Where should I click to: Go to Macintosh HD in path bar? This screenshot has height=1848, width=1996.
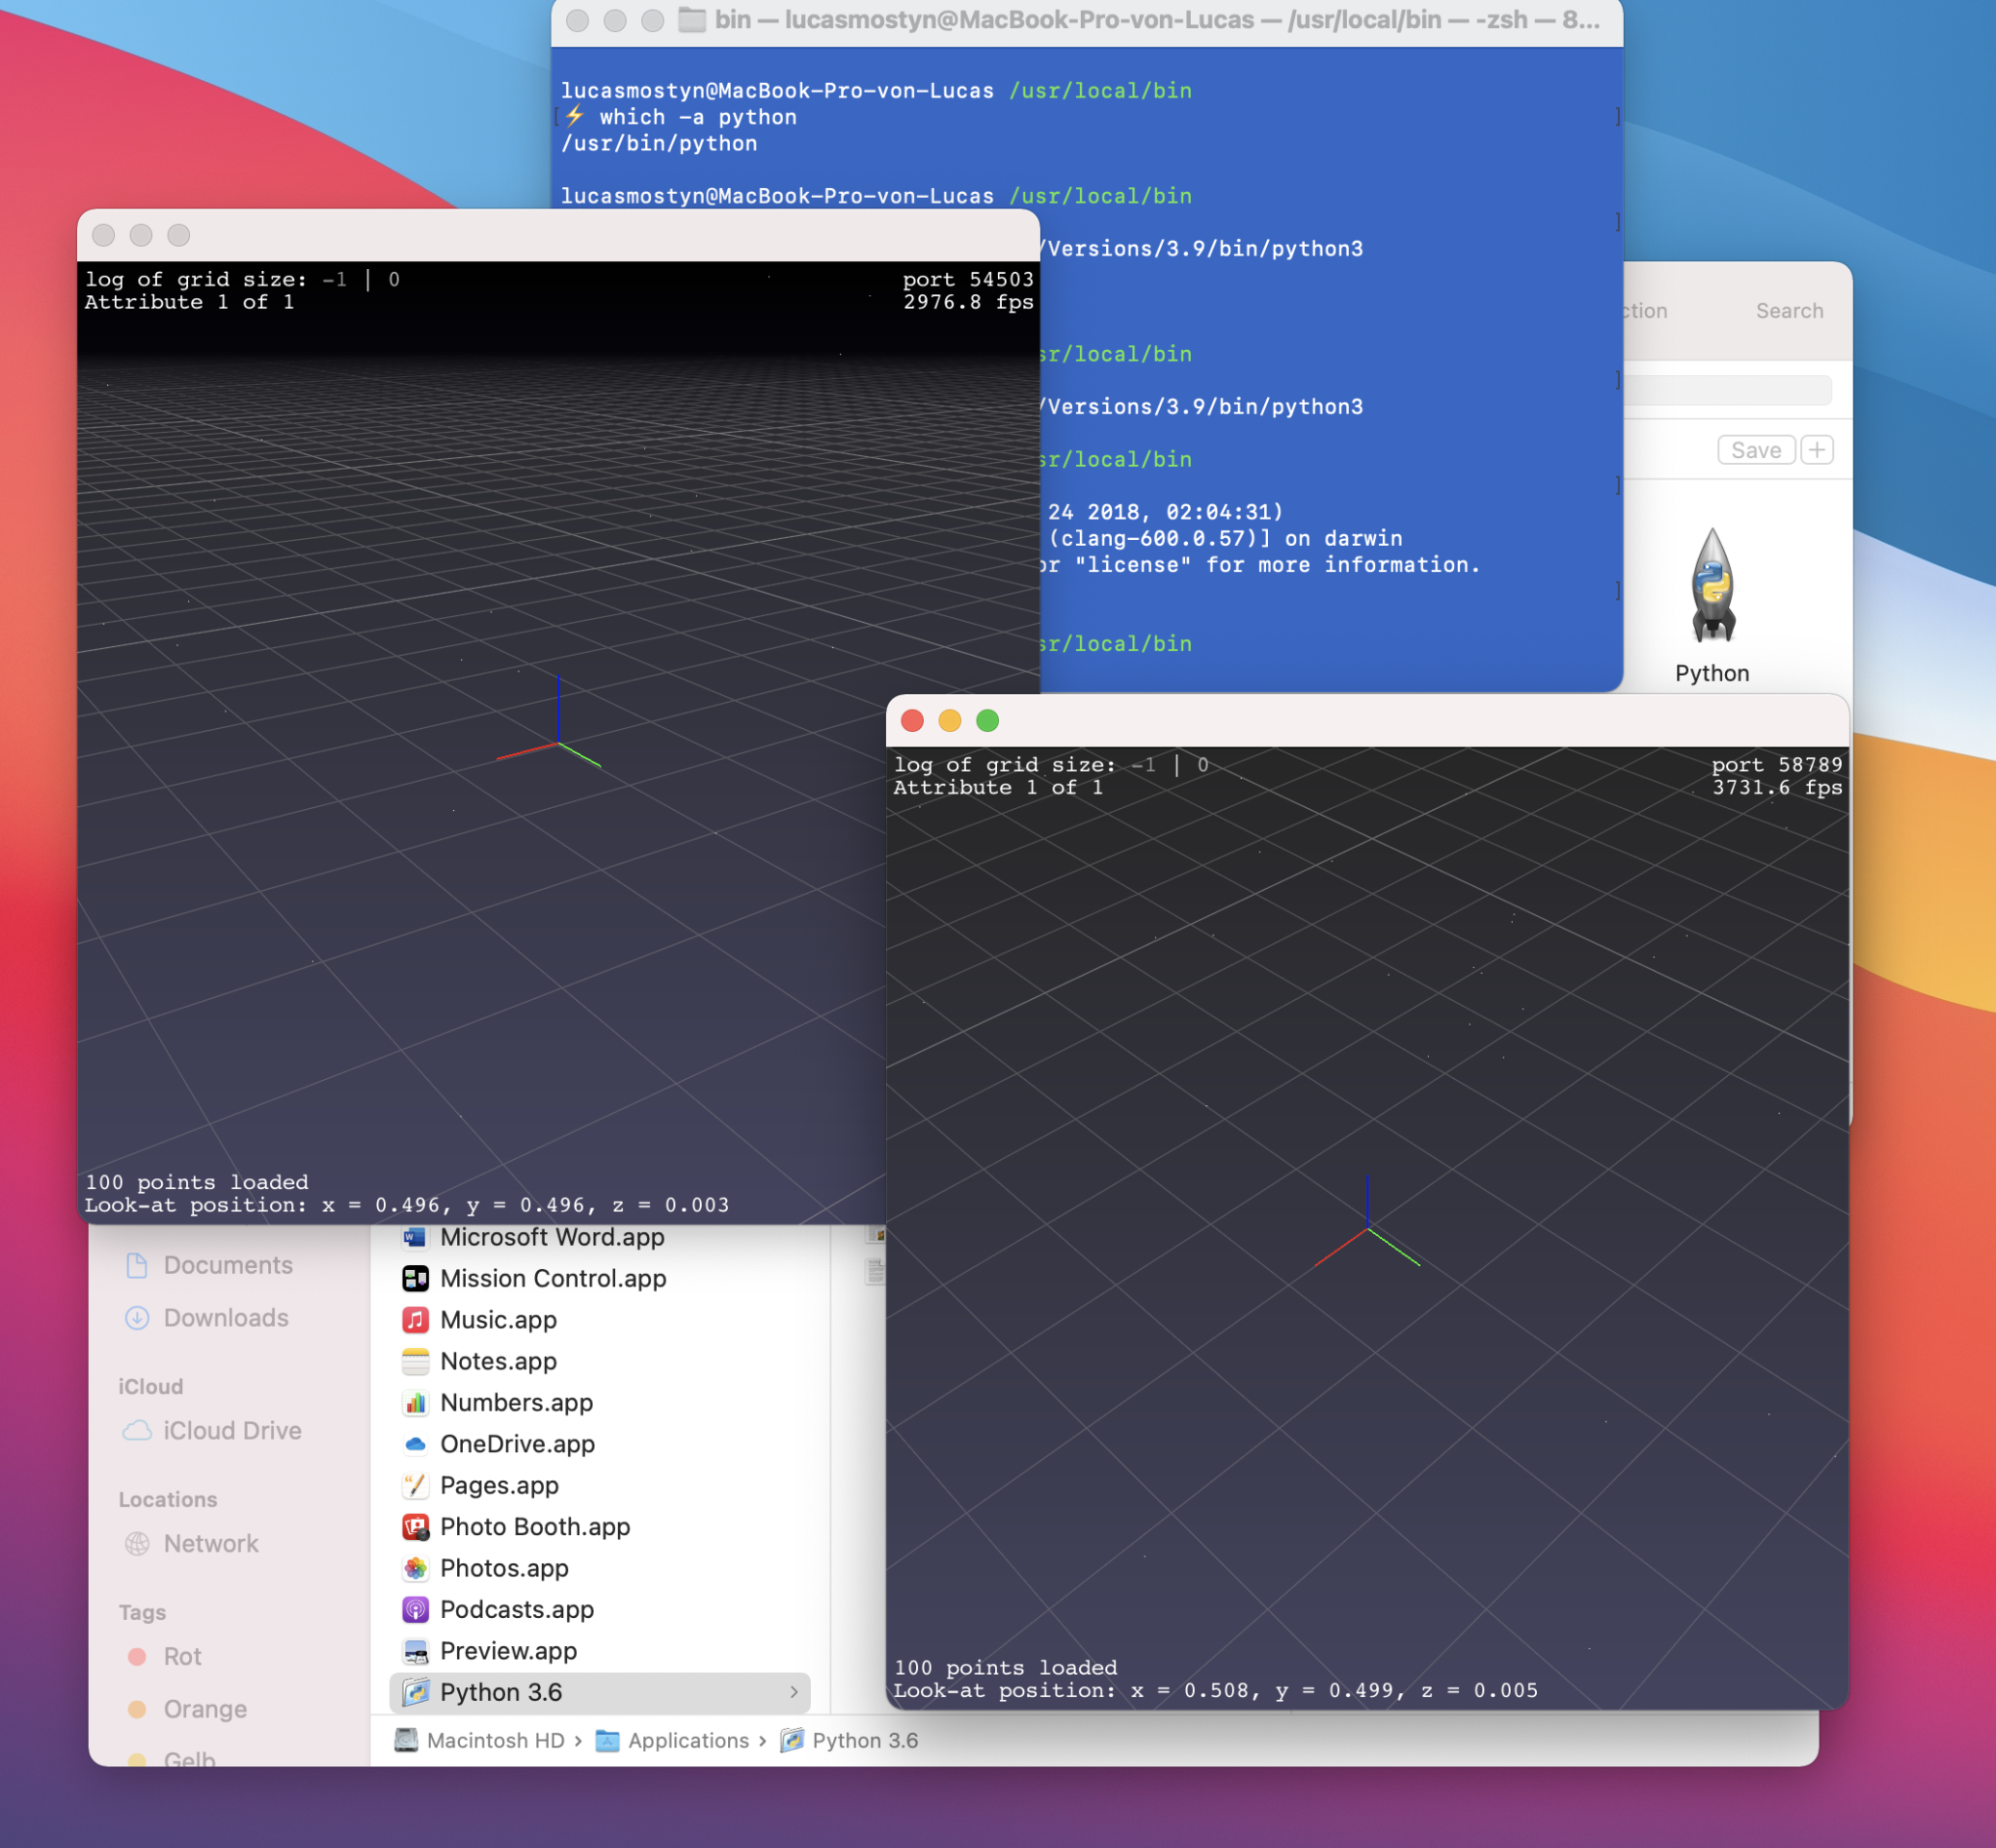(x=494, y=1740)
